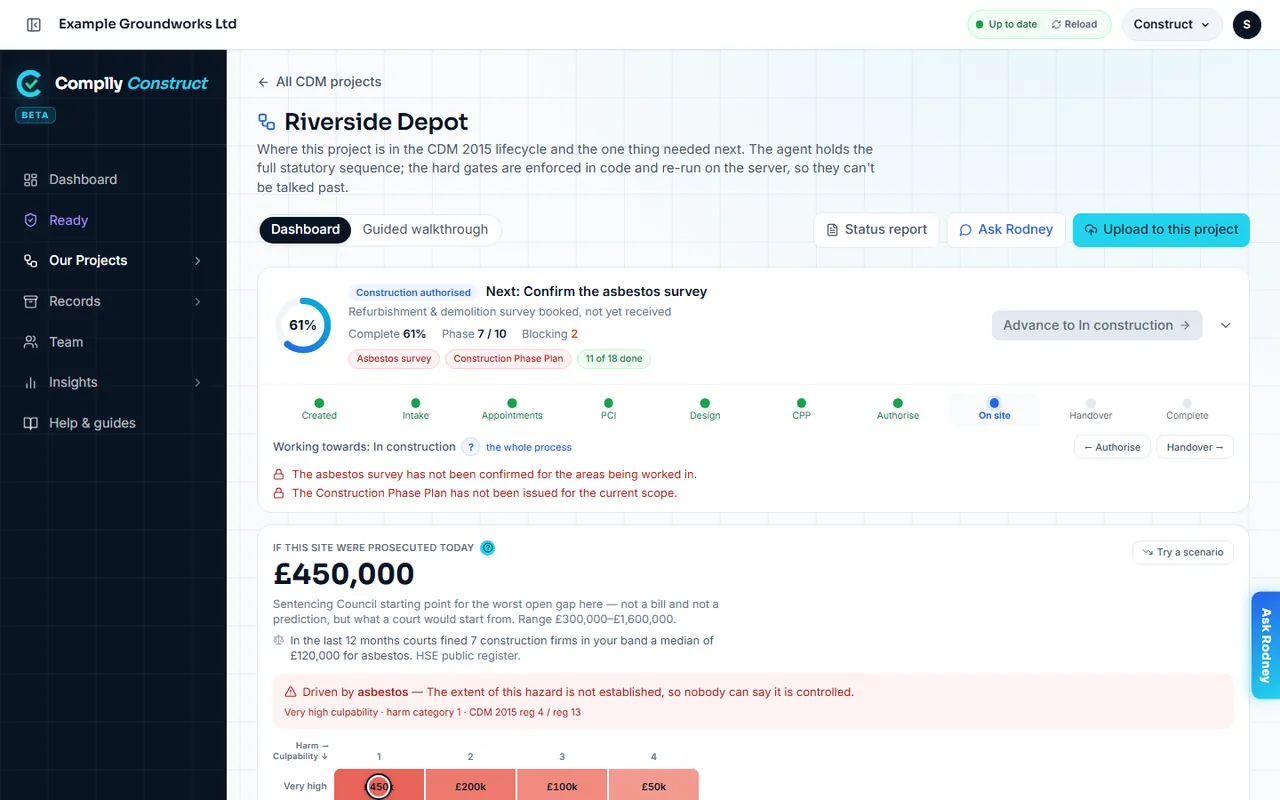
Task: Collapse the sidebar with the panel icon
Action: (x=34, y=24)
